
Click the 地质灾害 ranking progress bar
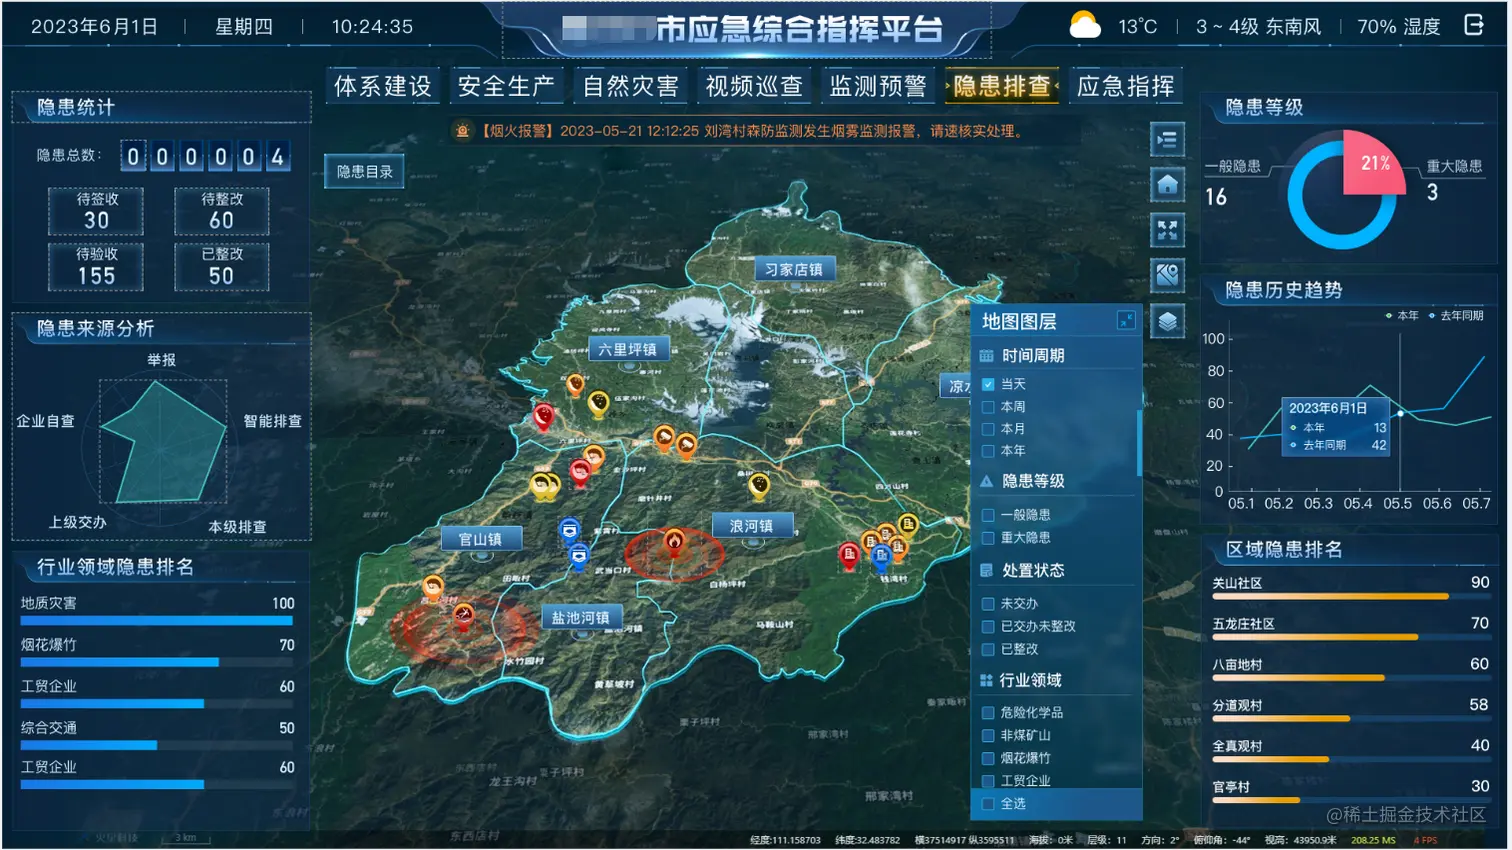[157, 621]
